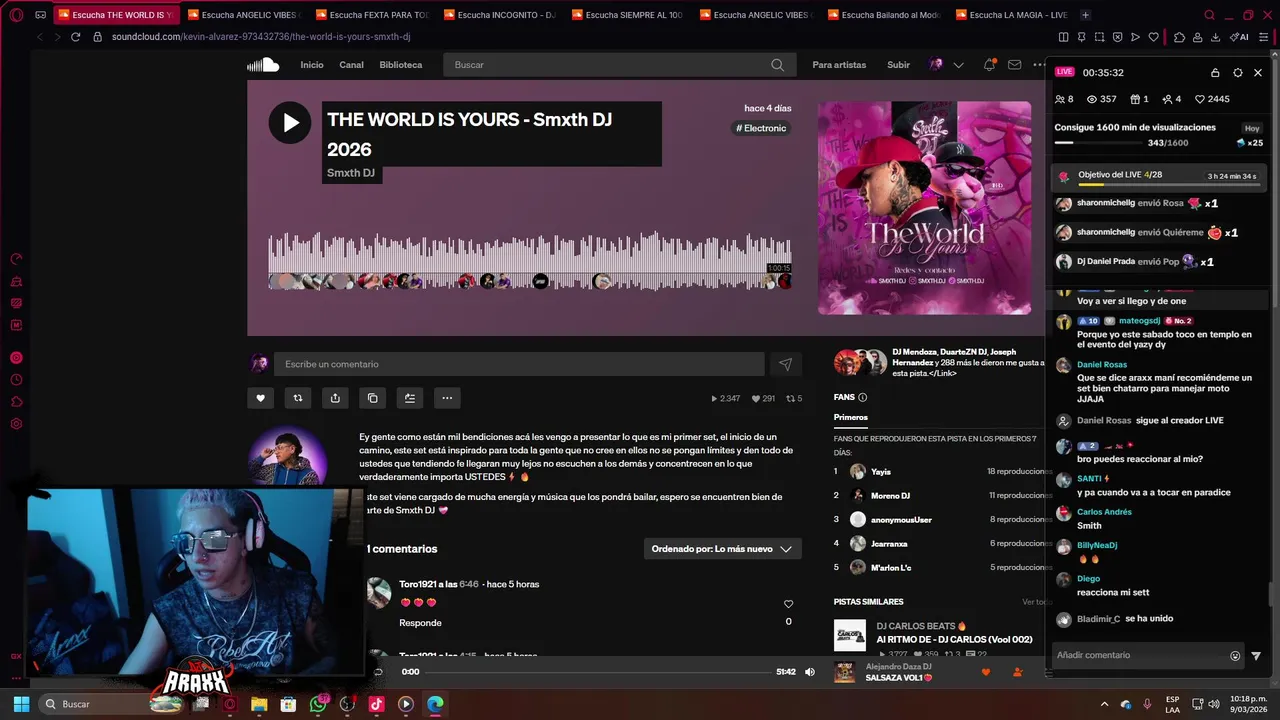Viewport: 1280px width, 720px height.
Task: Like the track with heart button
Action: [260, 398]
